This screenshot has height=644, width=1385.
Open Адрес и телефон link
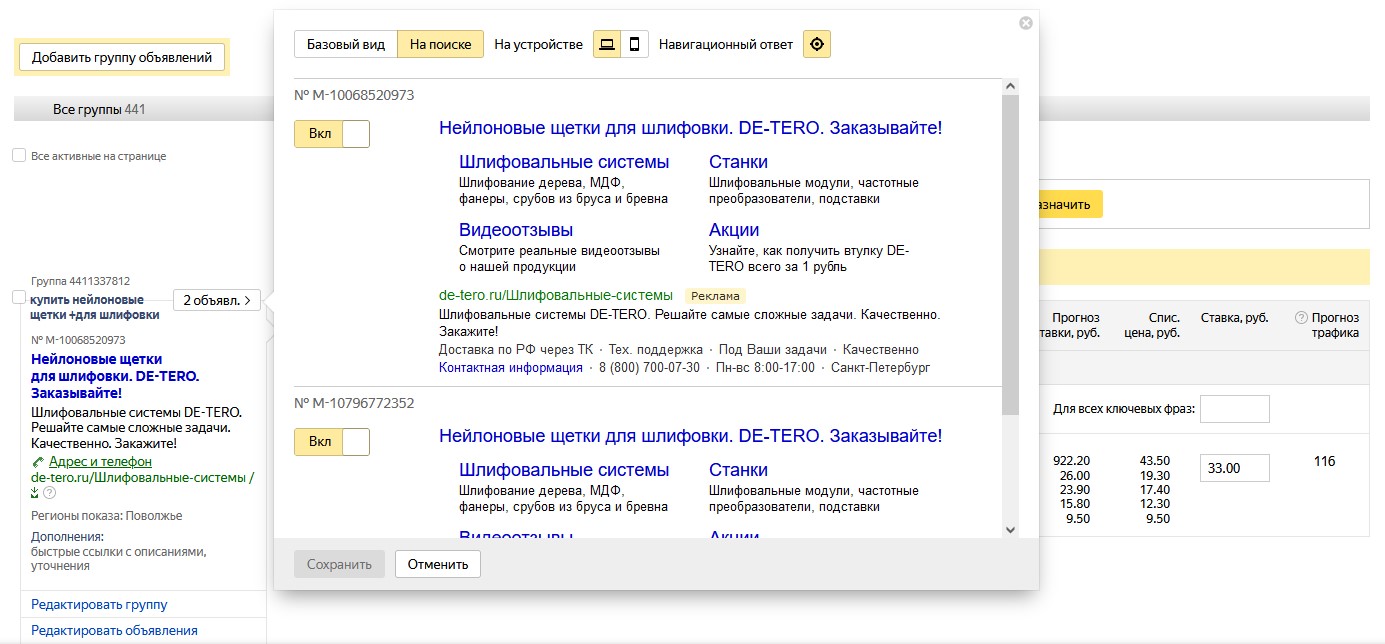point(100,462)
